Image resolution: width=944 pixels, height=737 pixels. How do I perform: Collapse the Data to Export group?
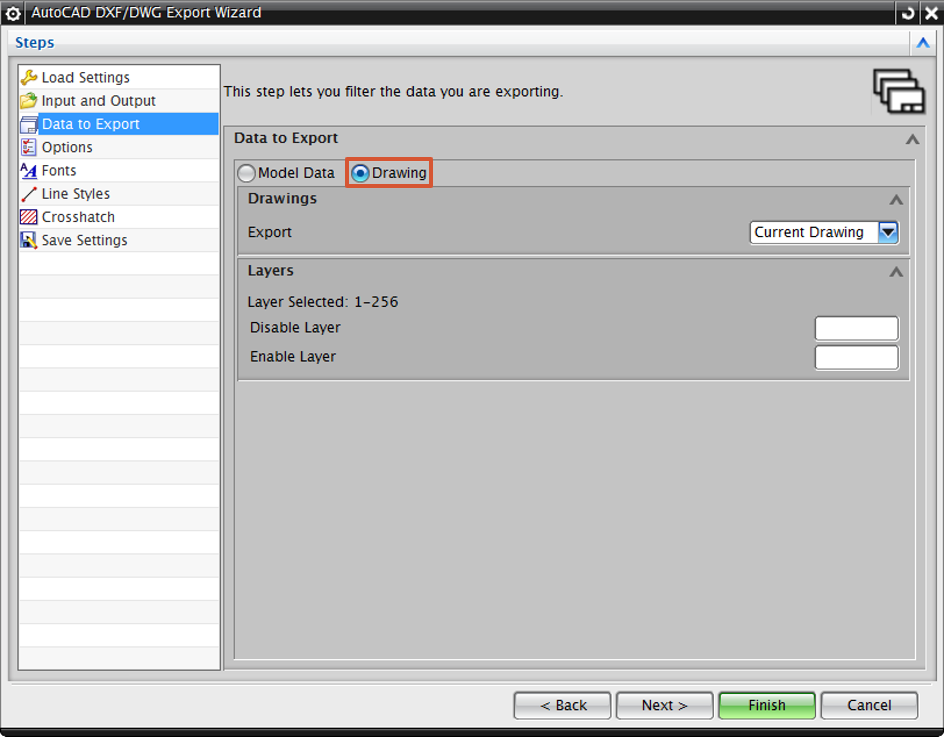911,139
